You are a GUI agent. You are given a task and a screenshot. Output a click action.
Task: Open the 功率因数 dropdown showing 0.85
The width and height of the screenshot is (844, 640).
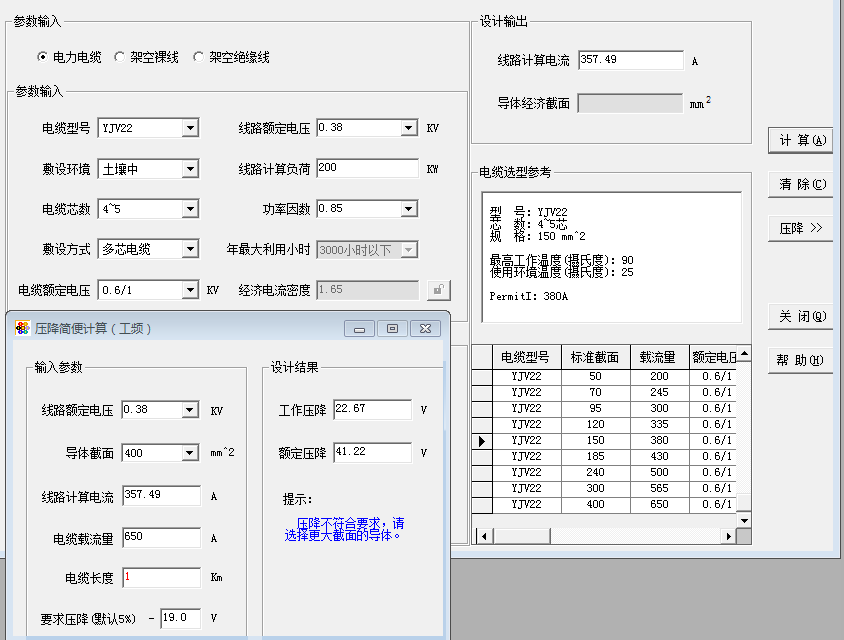pyautogui.click(x=408, y=209)
